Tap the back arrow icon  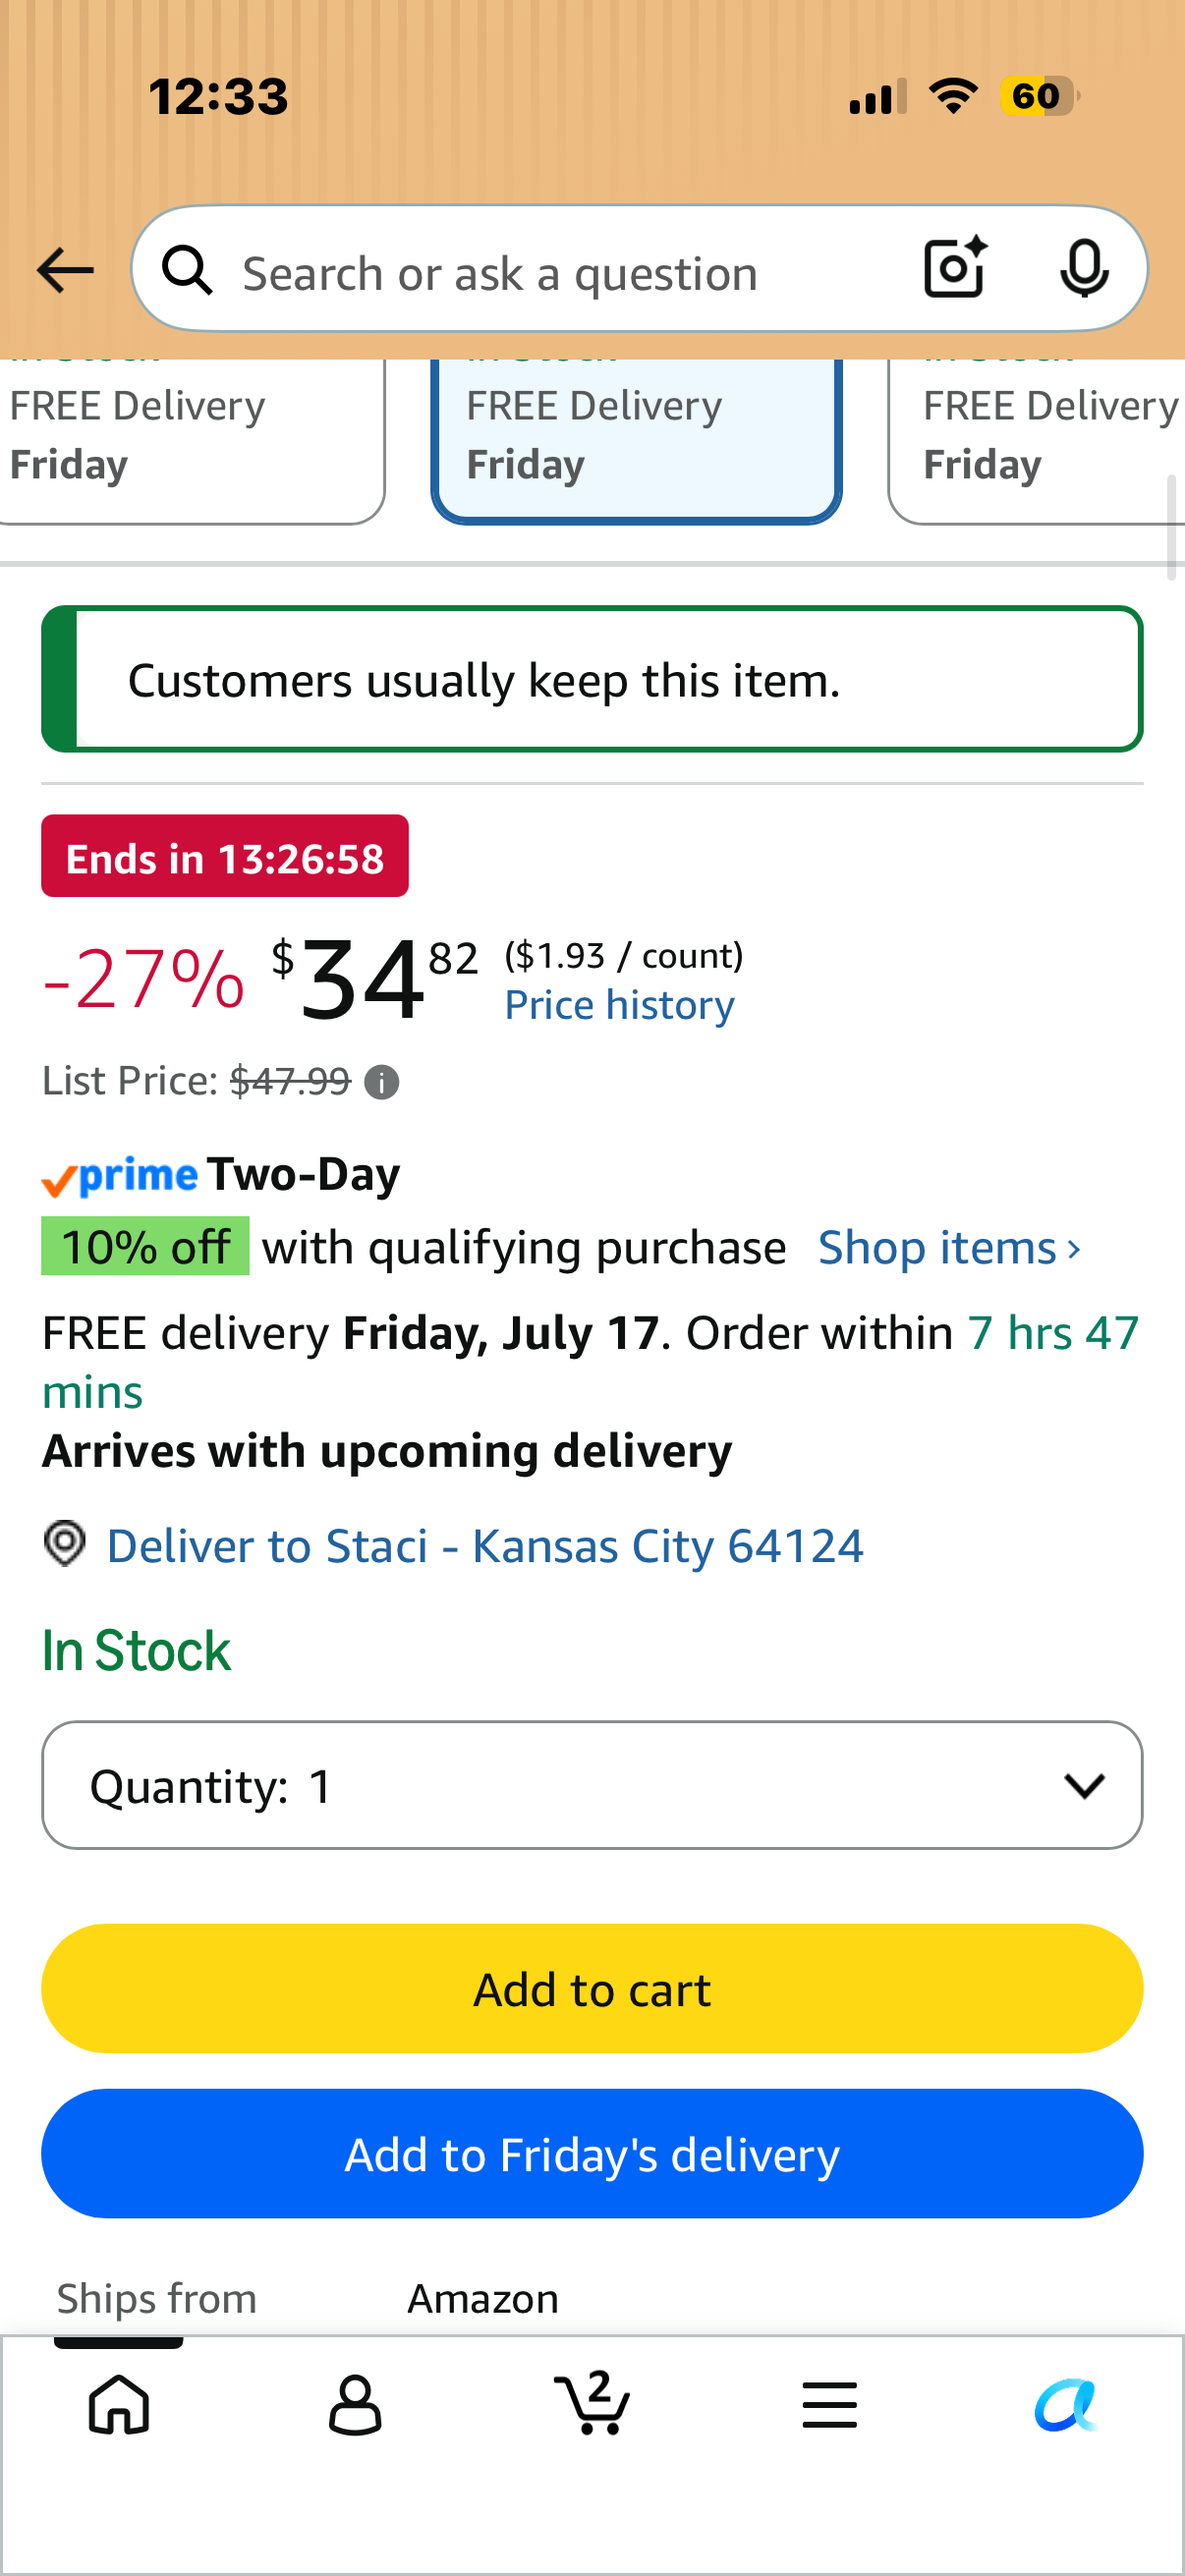pyautogui.click(x=65, y=270)
